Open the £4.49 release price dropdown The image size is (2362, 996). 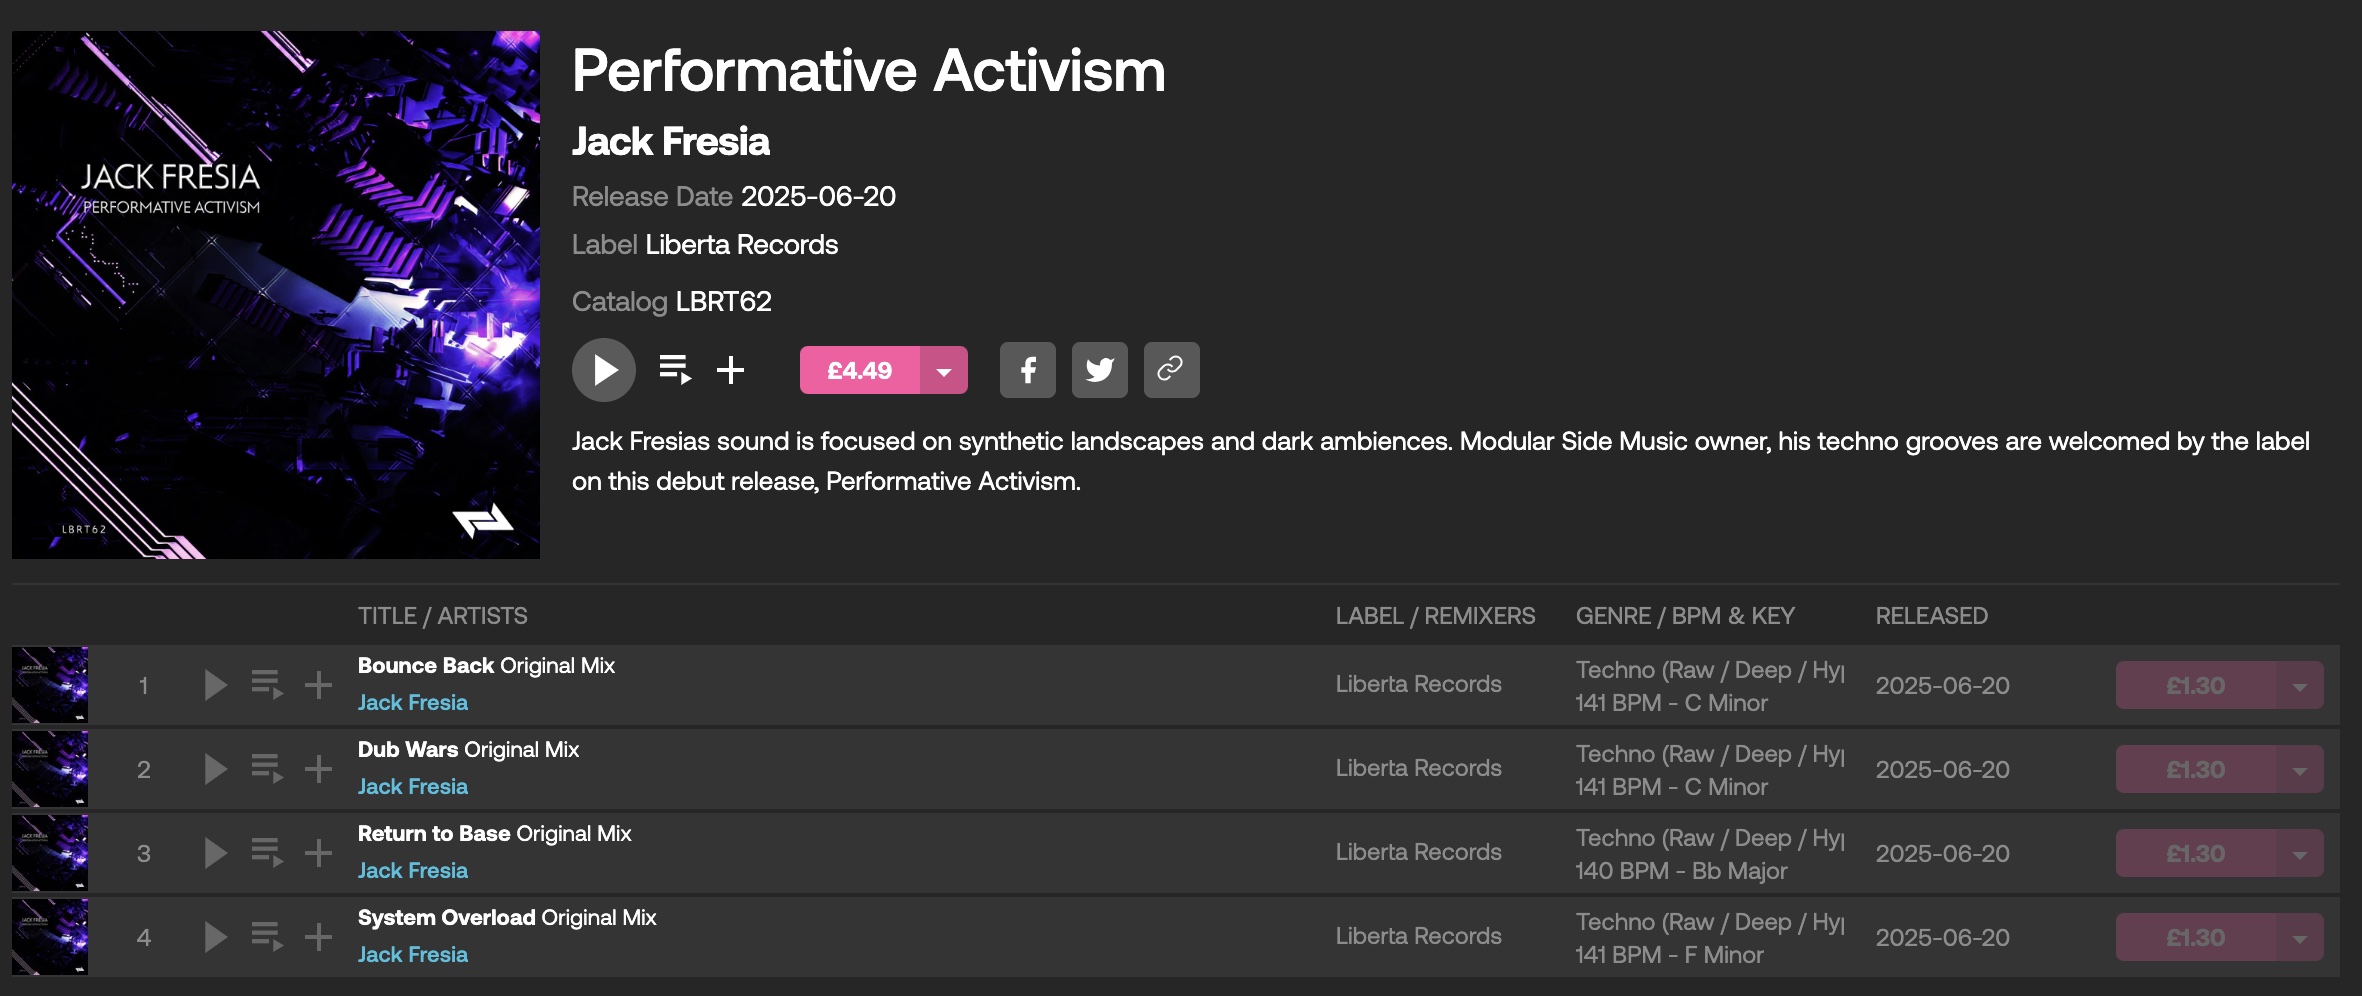click(944, 371)
